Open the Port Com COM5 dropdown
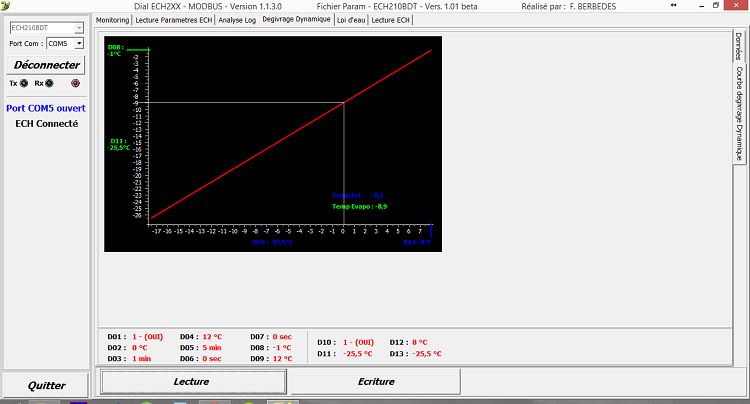 tap(64, 44)
